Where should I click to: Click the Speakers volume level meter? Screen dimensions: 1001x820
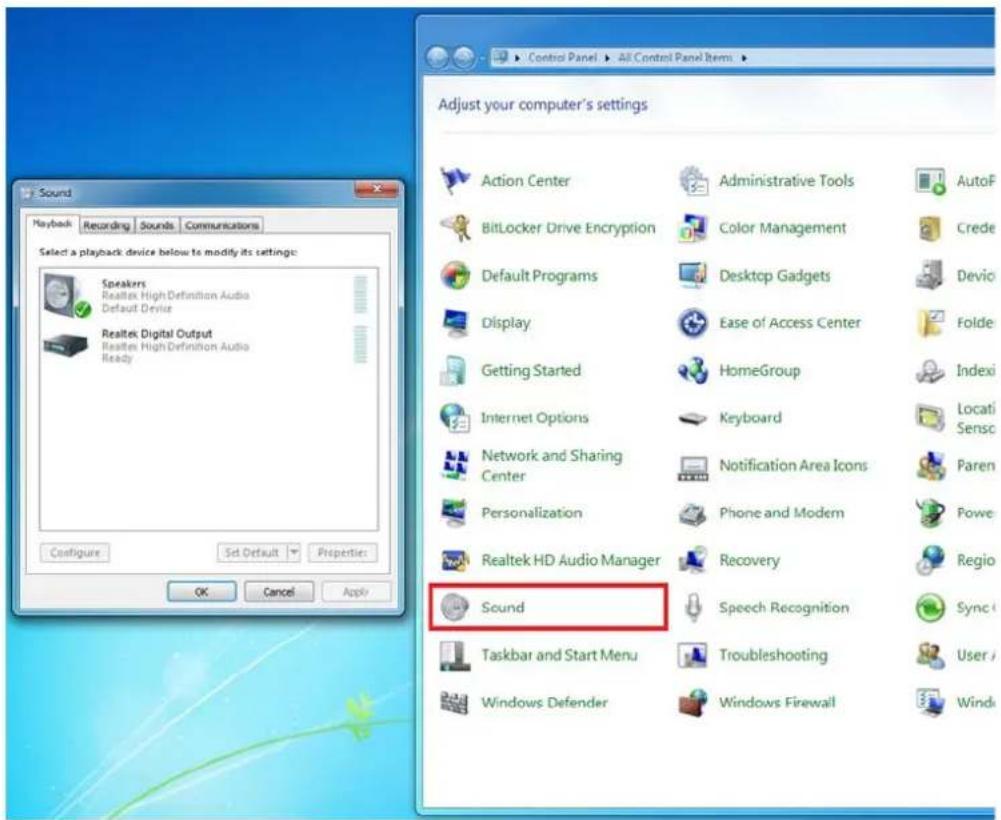(x=361, y=294)
